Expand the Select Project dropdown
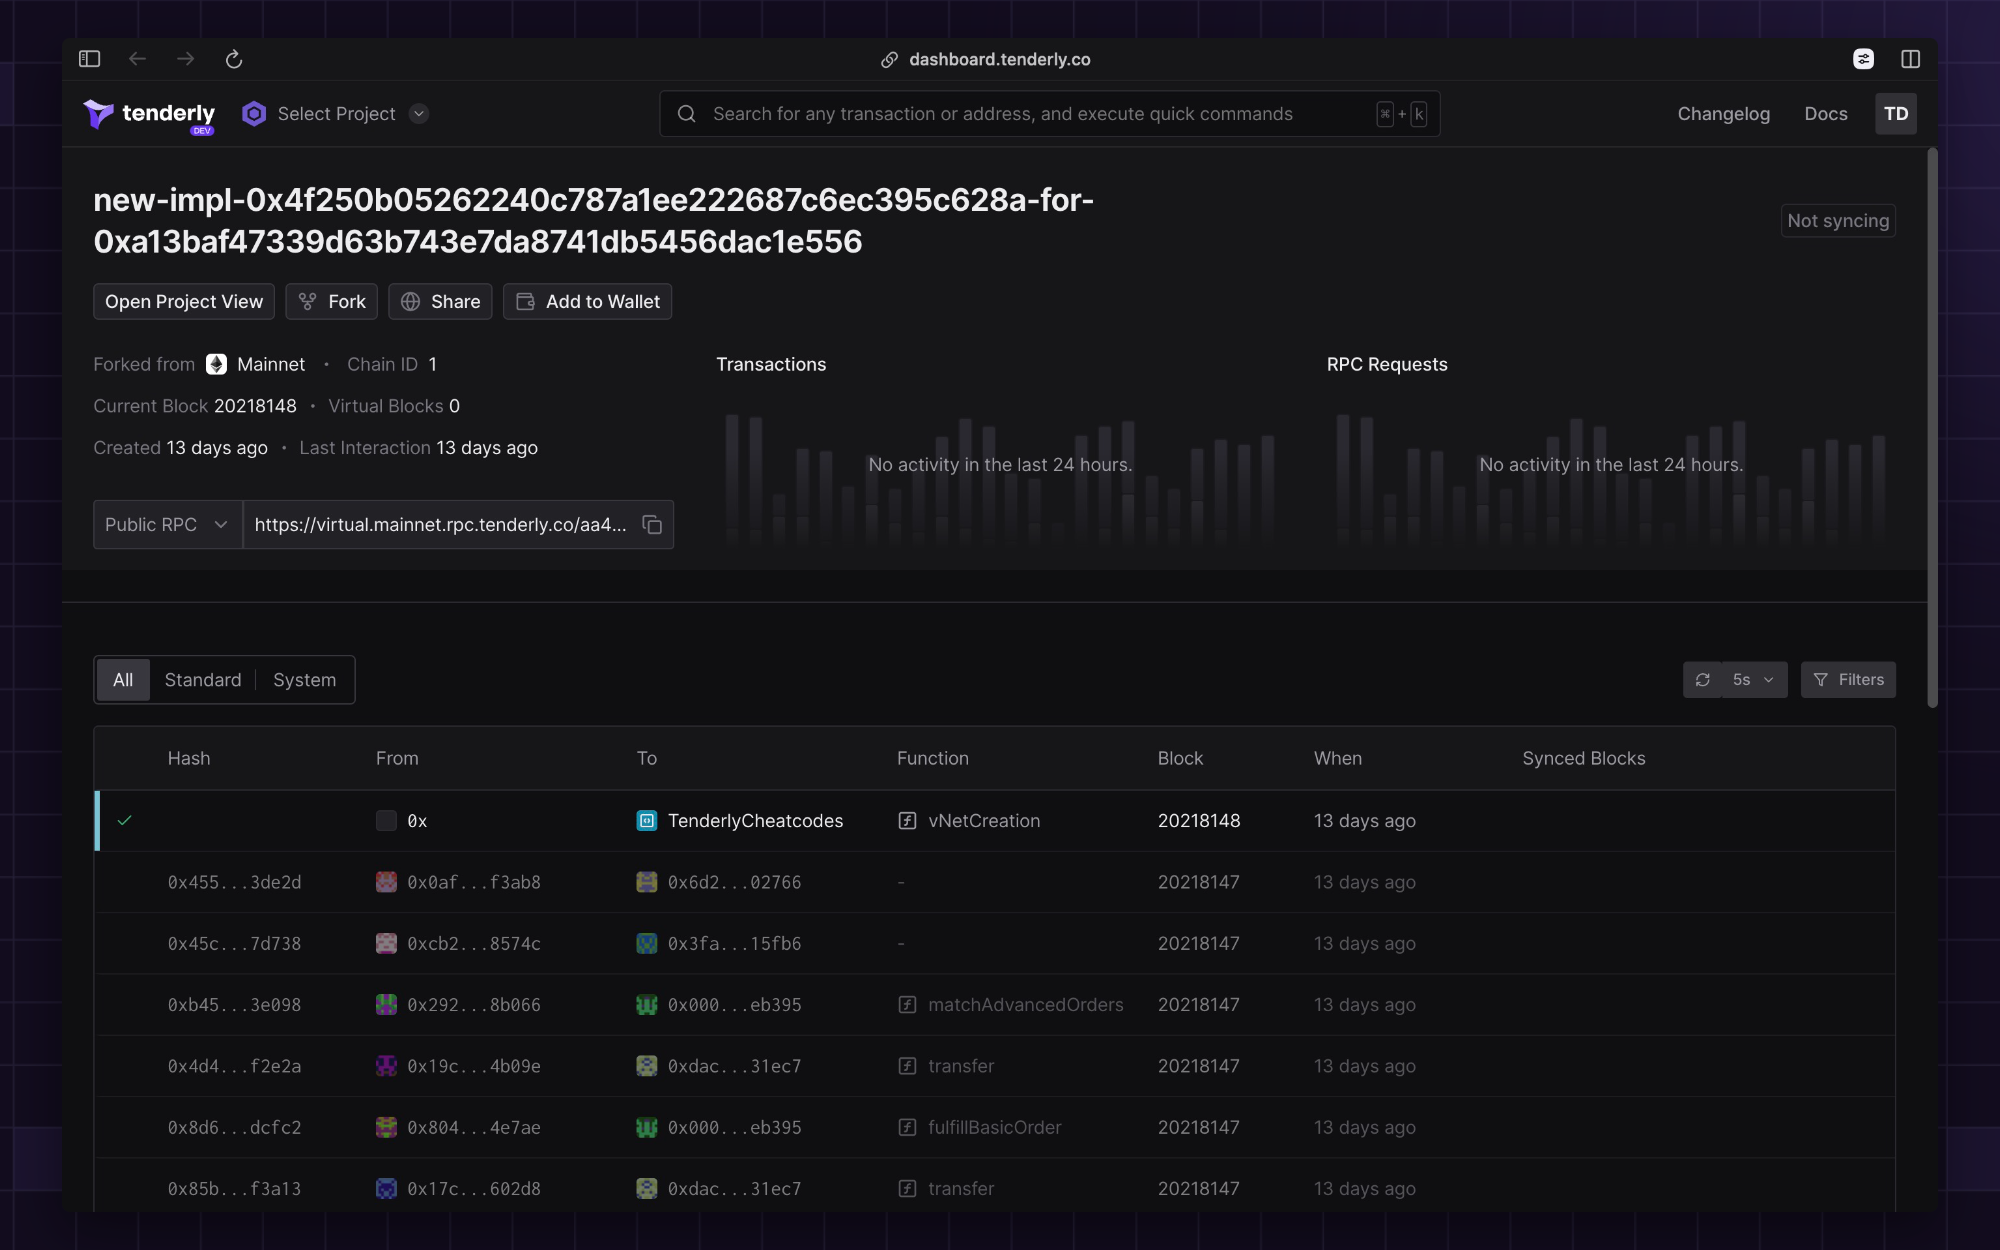 [418, 114]
